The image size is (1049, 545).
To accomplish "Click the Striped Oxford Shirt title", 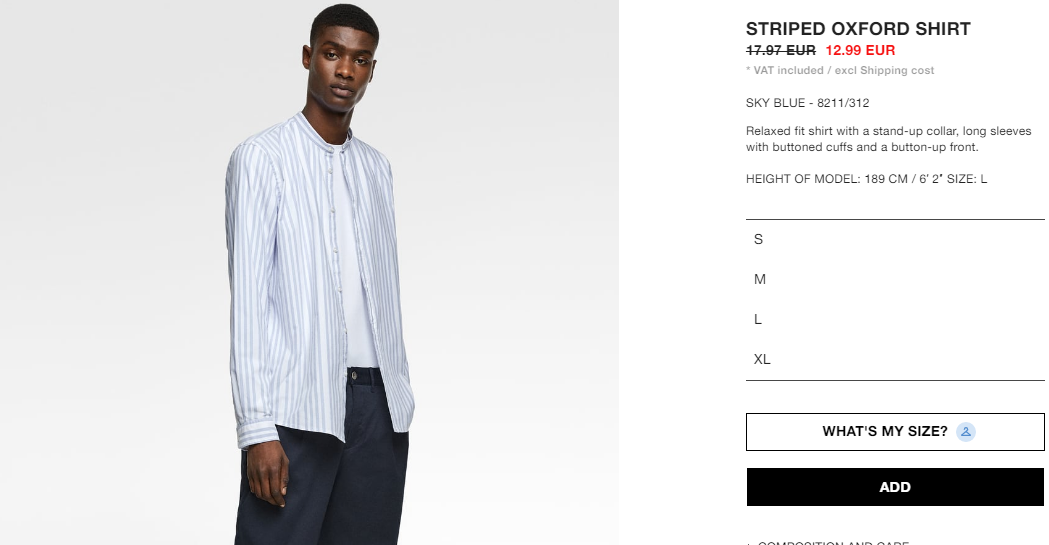I will pos(858,29).
